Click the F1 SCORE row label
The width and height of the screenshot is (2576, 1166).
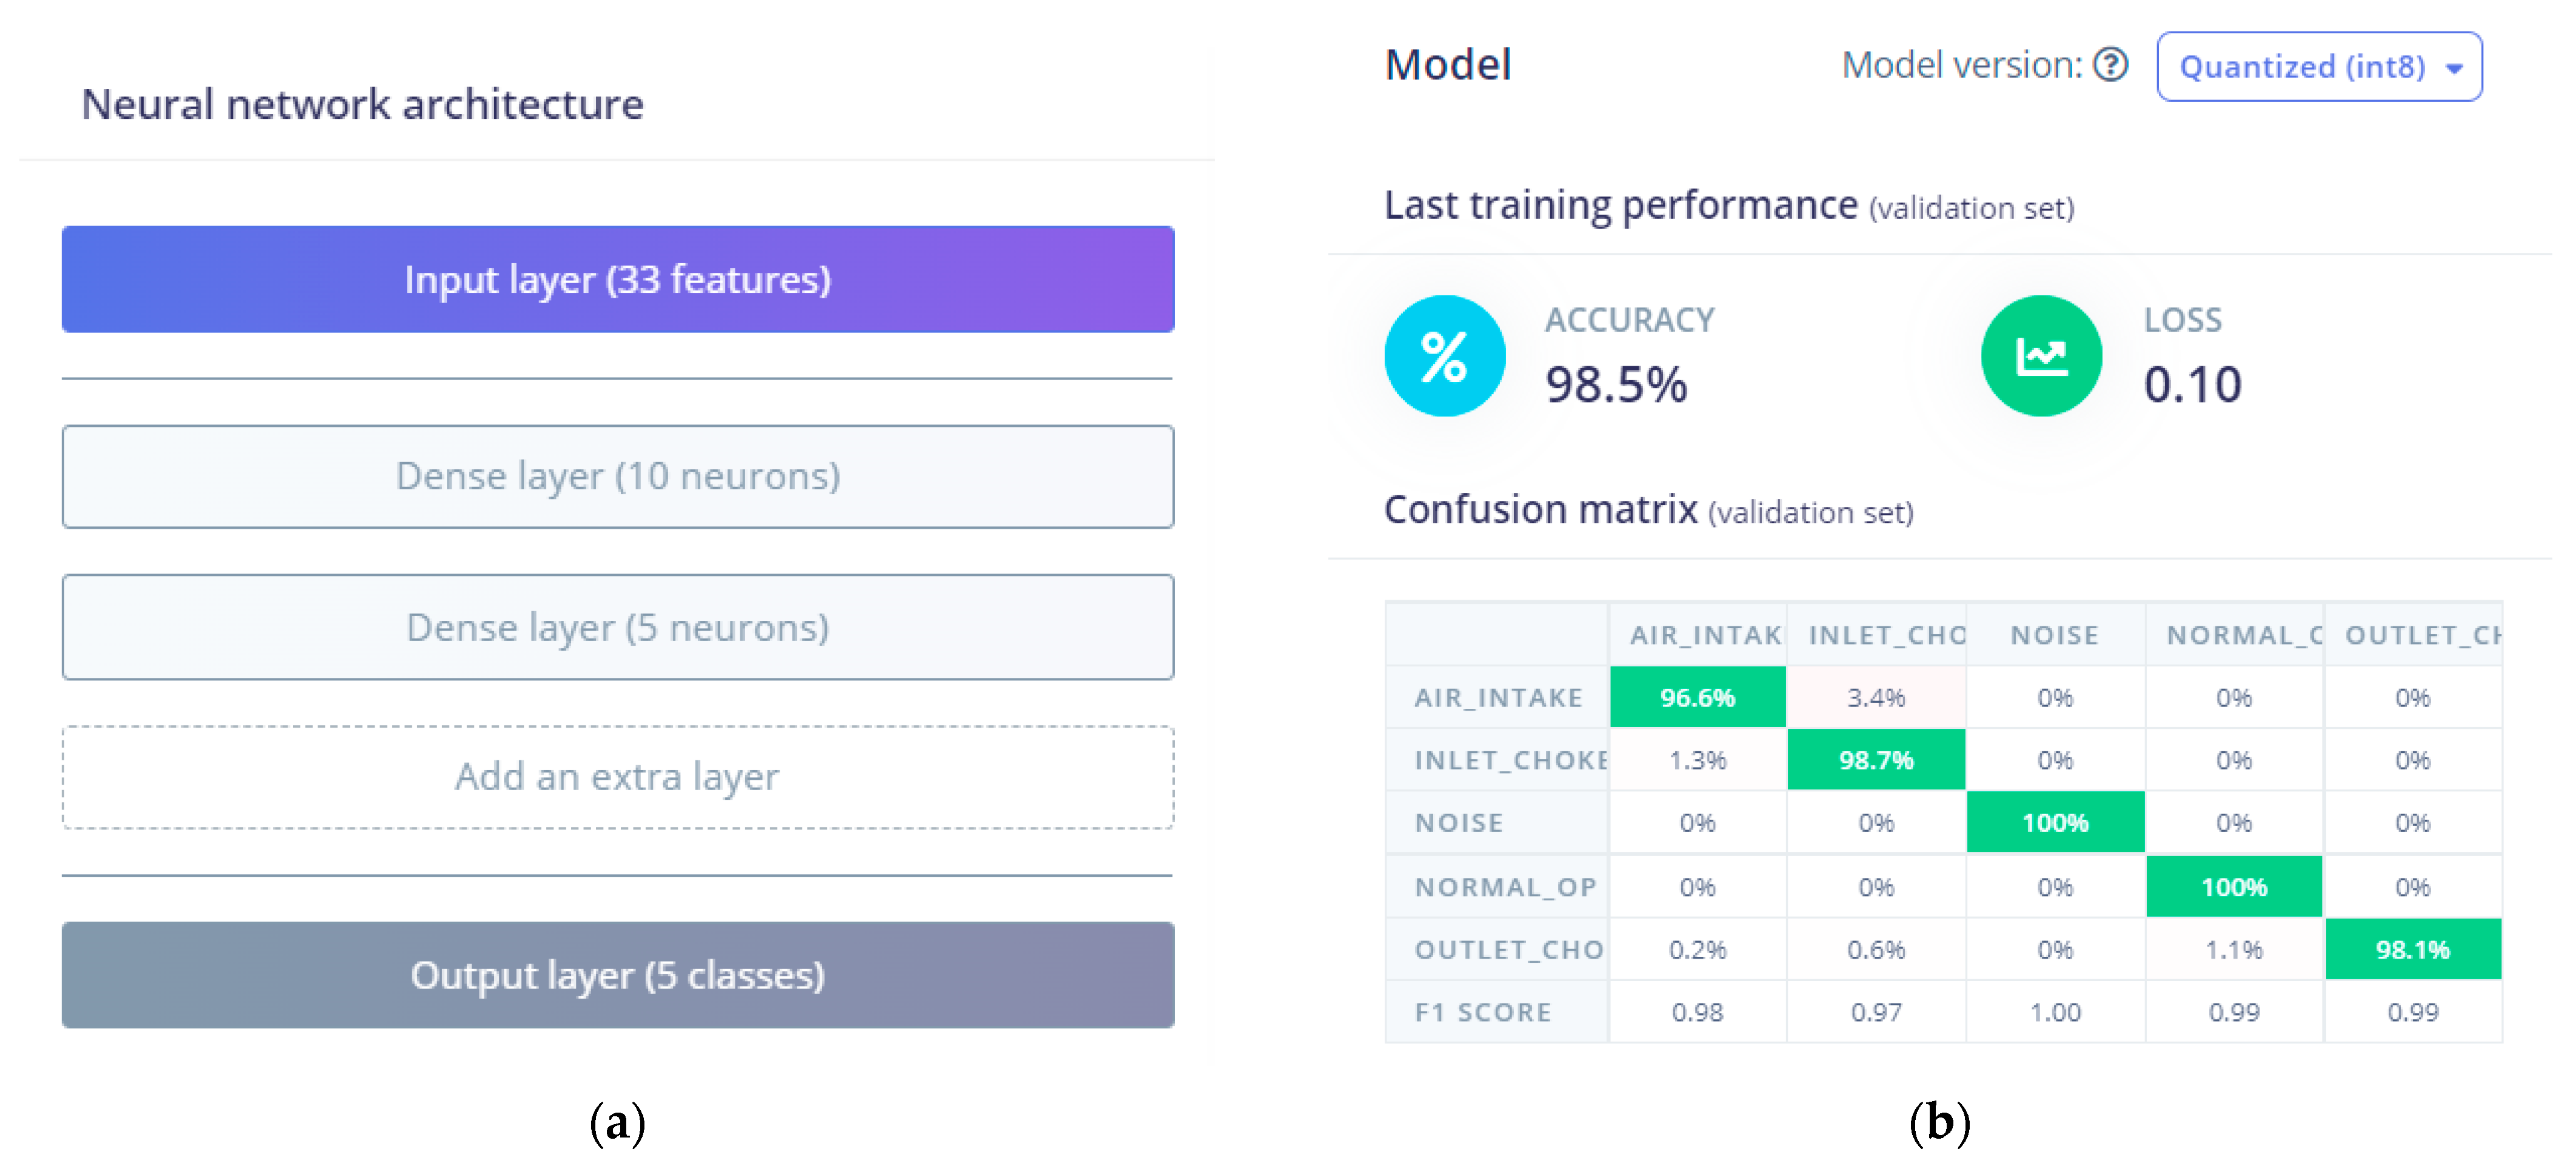1483,1012
